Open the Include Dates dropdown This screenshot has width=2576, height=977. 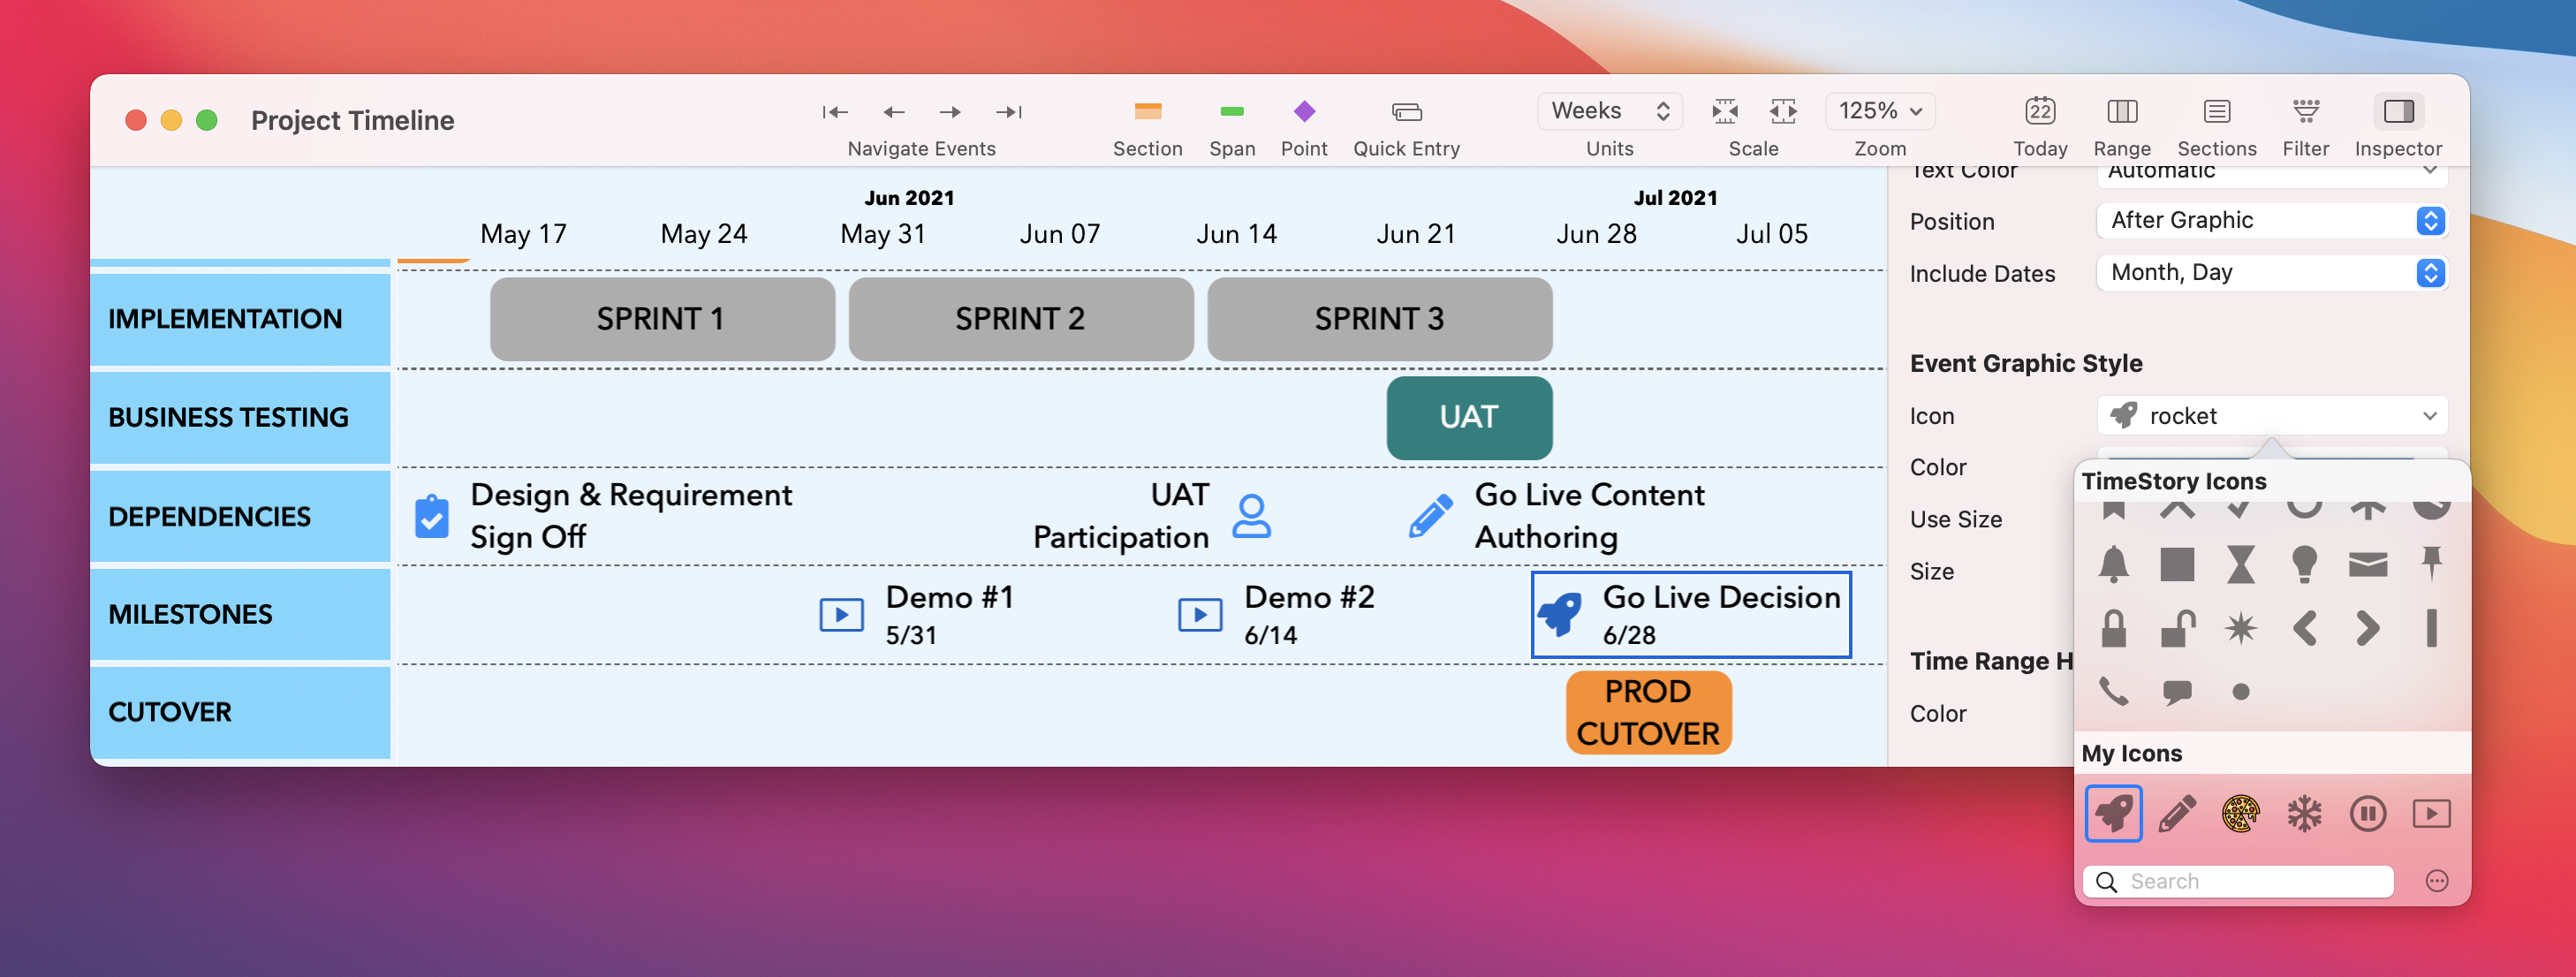click(x=2271, y=272)
